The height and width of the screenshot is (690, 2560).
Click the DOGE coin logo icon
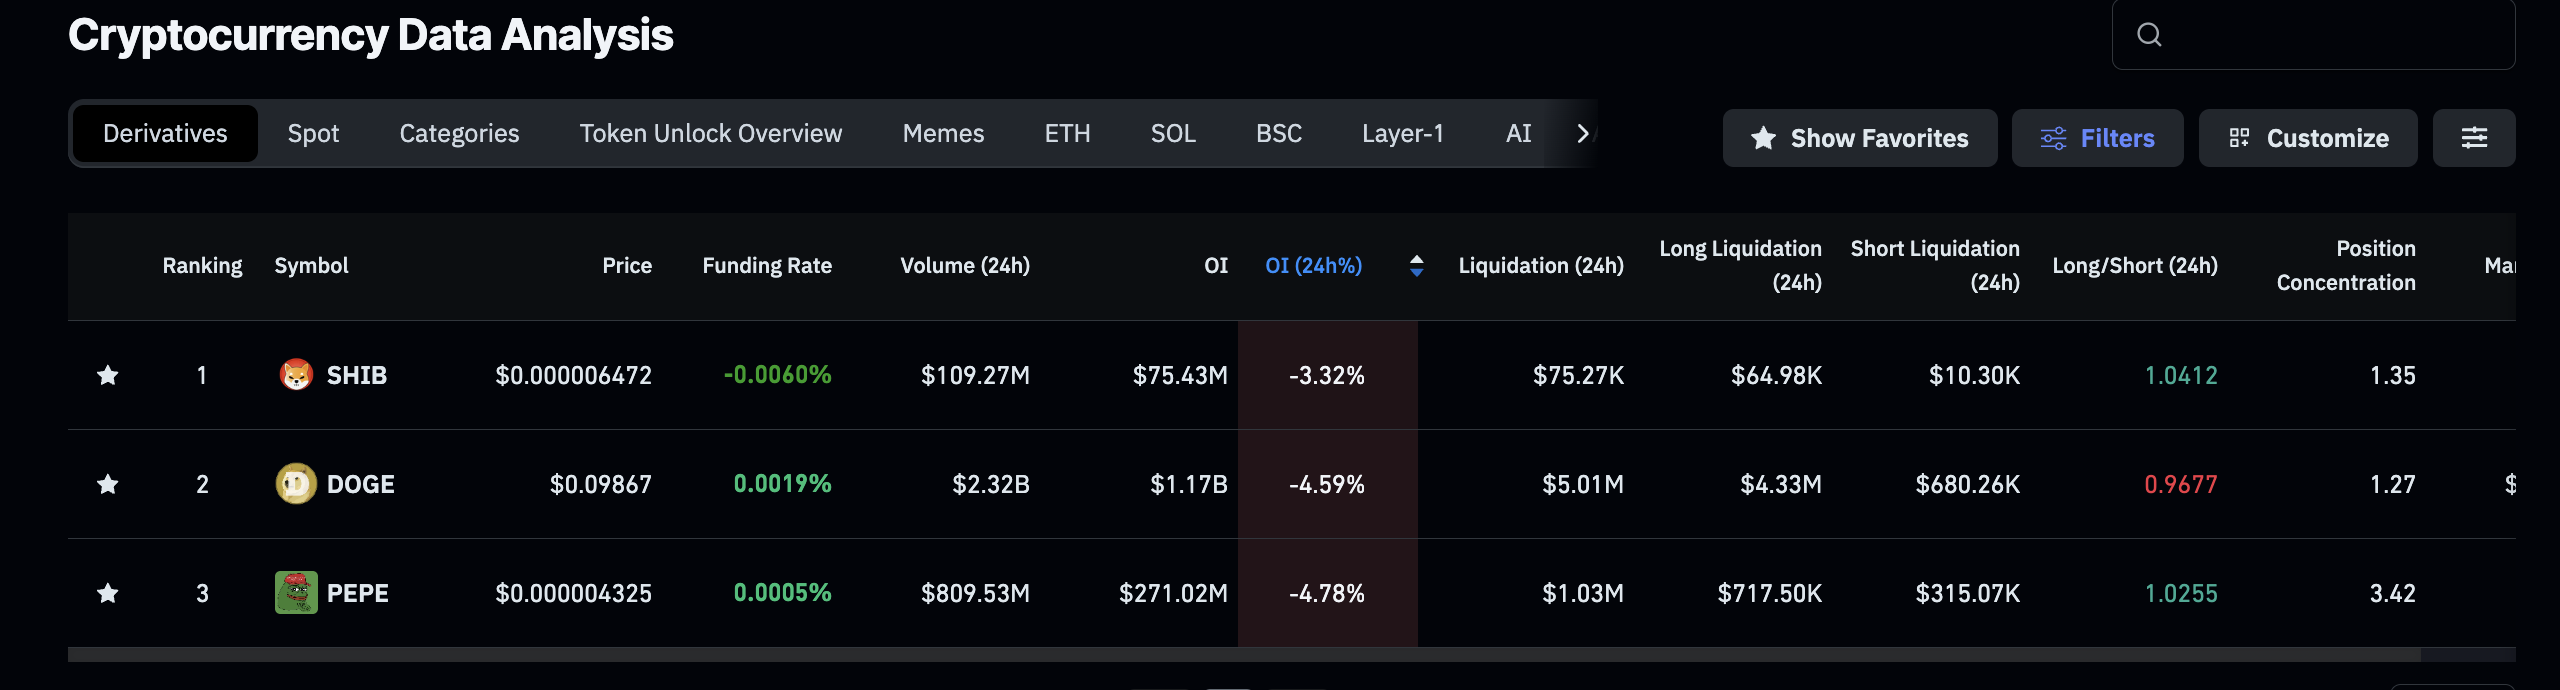click(x=296, y=484)
